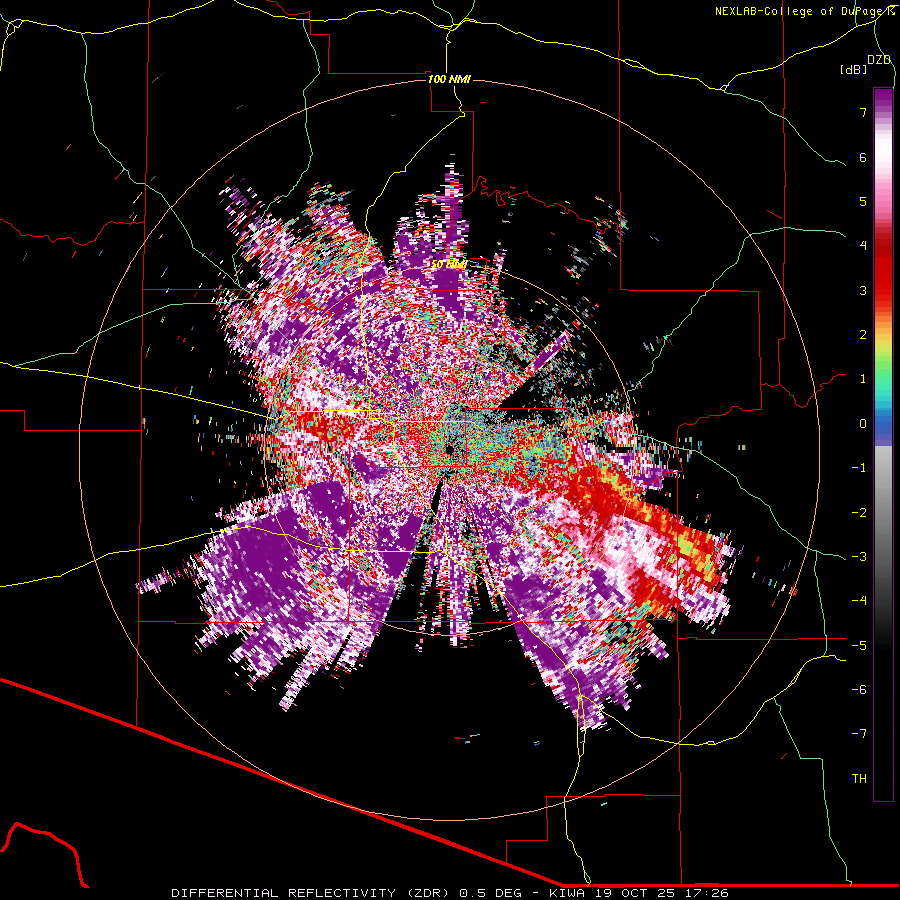Click the 1 value on the dB scale
The height and width of the screenshot is (900, 900).
tap(863, 379)
